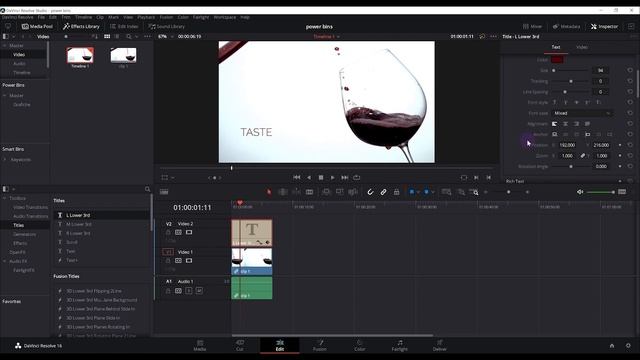Image resolution: width=640 pixels, height=360 pixels.
Task: Click the custom zoom magnifier icon
Action: point(474,192)
